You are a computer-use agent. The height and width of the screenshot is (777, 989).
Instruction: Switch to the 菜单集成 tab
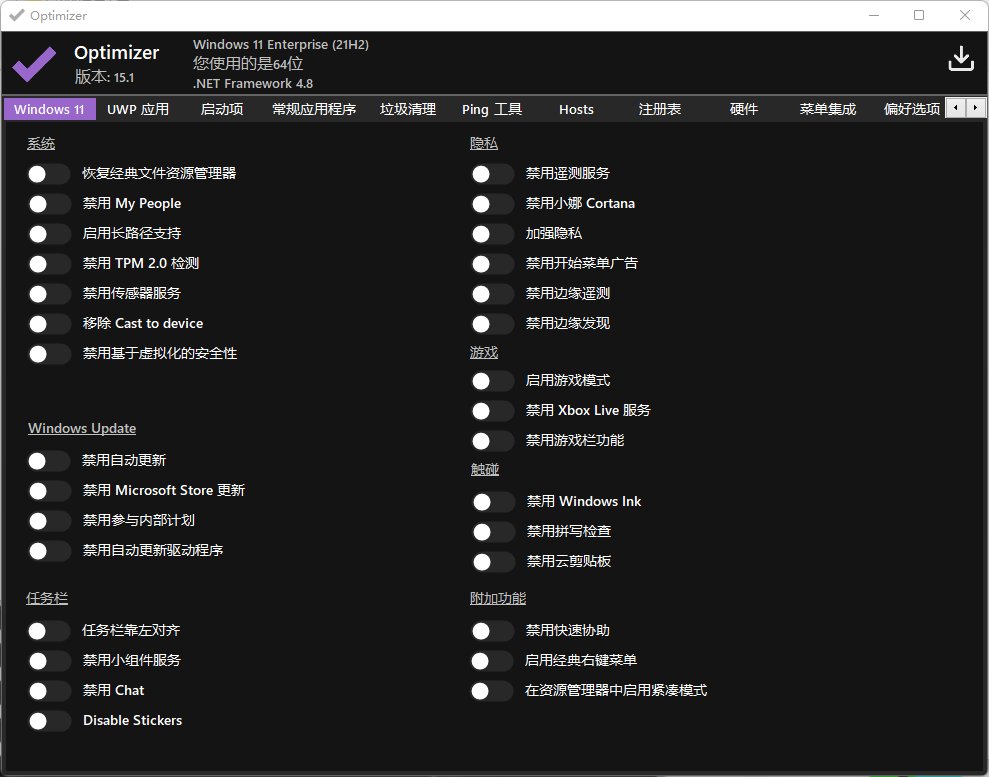click(x=828, y=109)
